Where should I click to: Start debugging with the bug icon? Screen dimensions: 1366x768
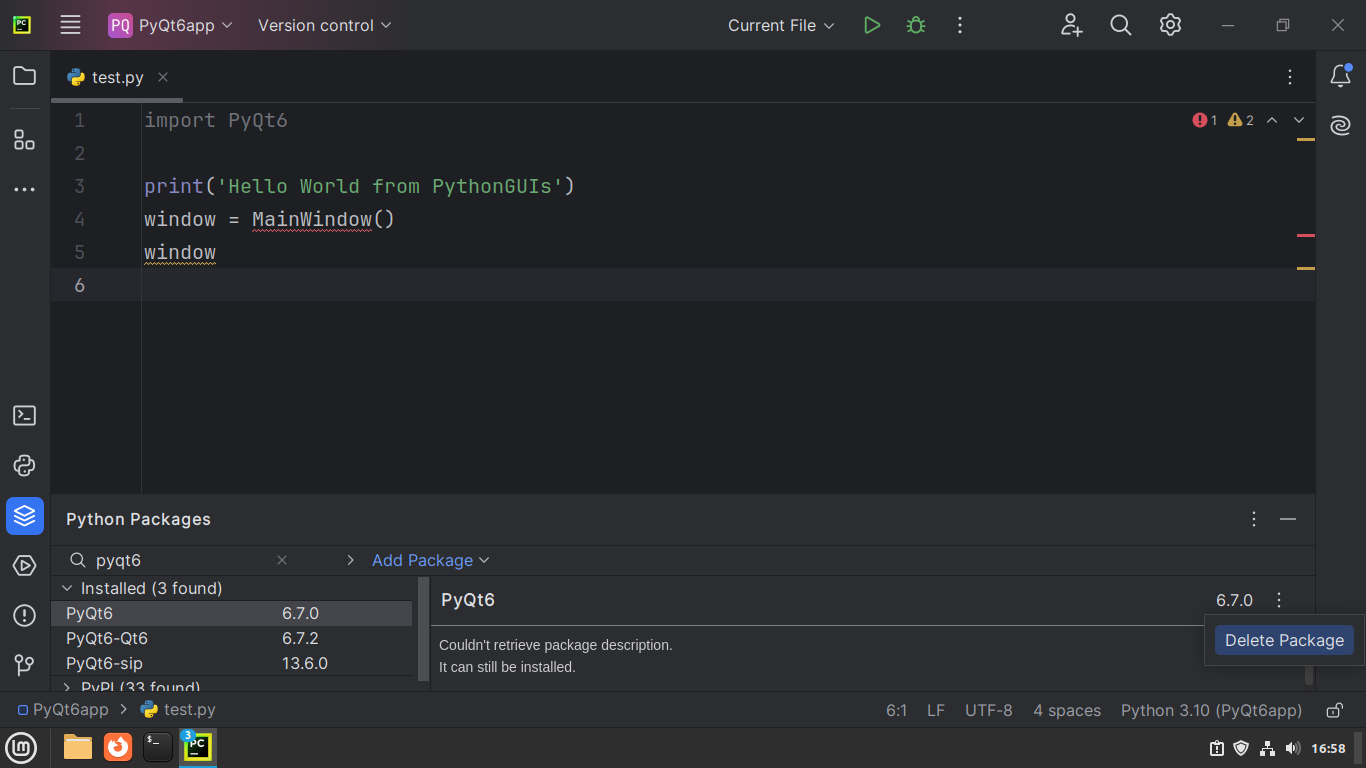[x=916, y=25]
